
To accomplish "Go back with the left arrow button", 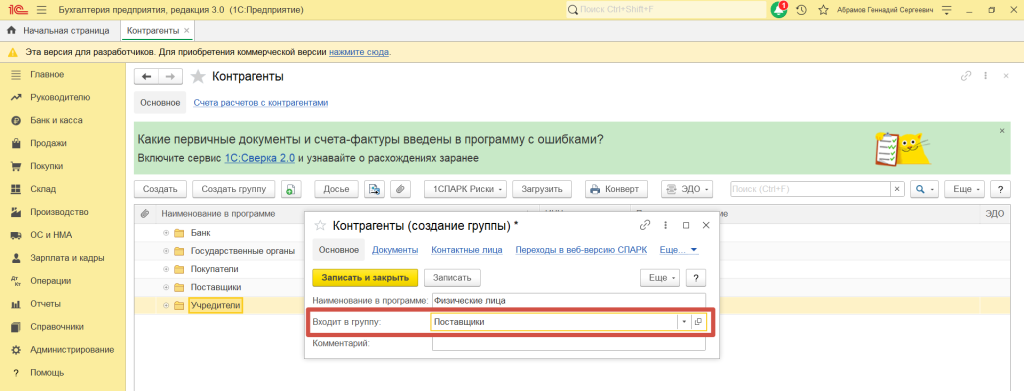I will tap(146, 77).
